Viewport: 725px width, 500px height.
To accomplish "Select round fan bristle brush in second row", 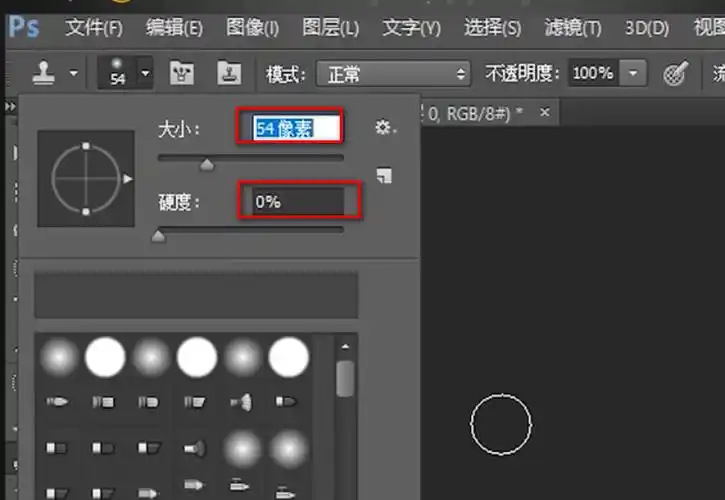I will point(241,402).
